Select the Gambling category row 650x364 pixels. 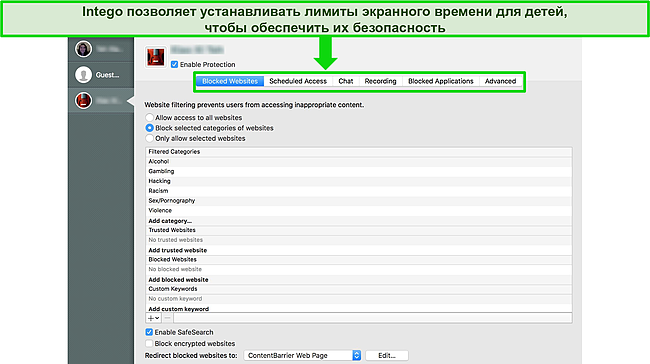(359, 171)
